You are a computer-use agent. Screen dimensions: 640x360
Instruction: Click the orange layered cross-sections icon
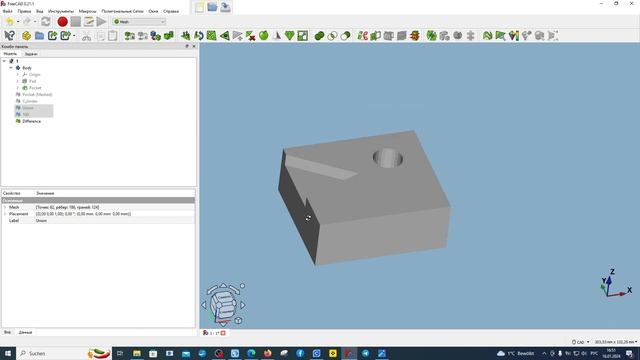(x=415, y=36)
